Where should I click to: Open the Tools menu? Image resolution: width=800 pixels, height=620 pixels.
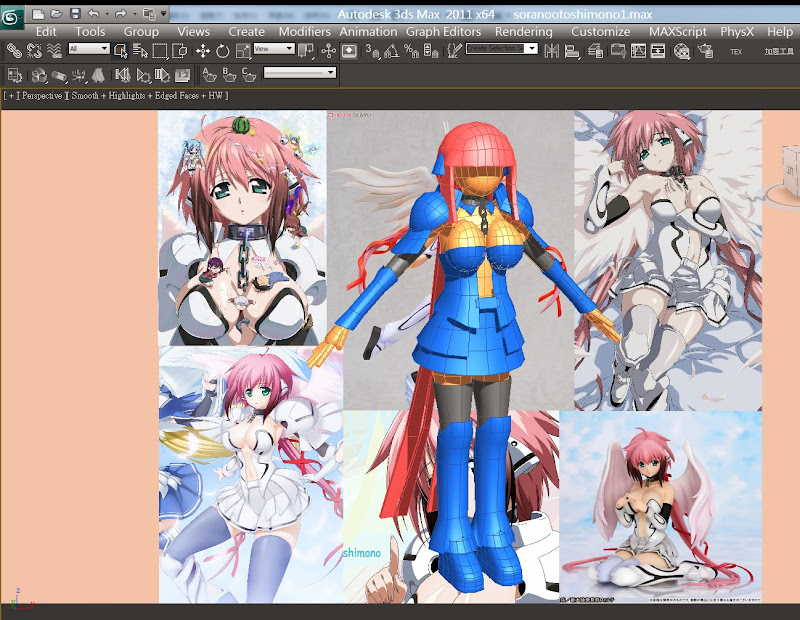(90, 32)
